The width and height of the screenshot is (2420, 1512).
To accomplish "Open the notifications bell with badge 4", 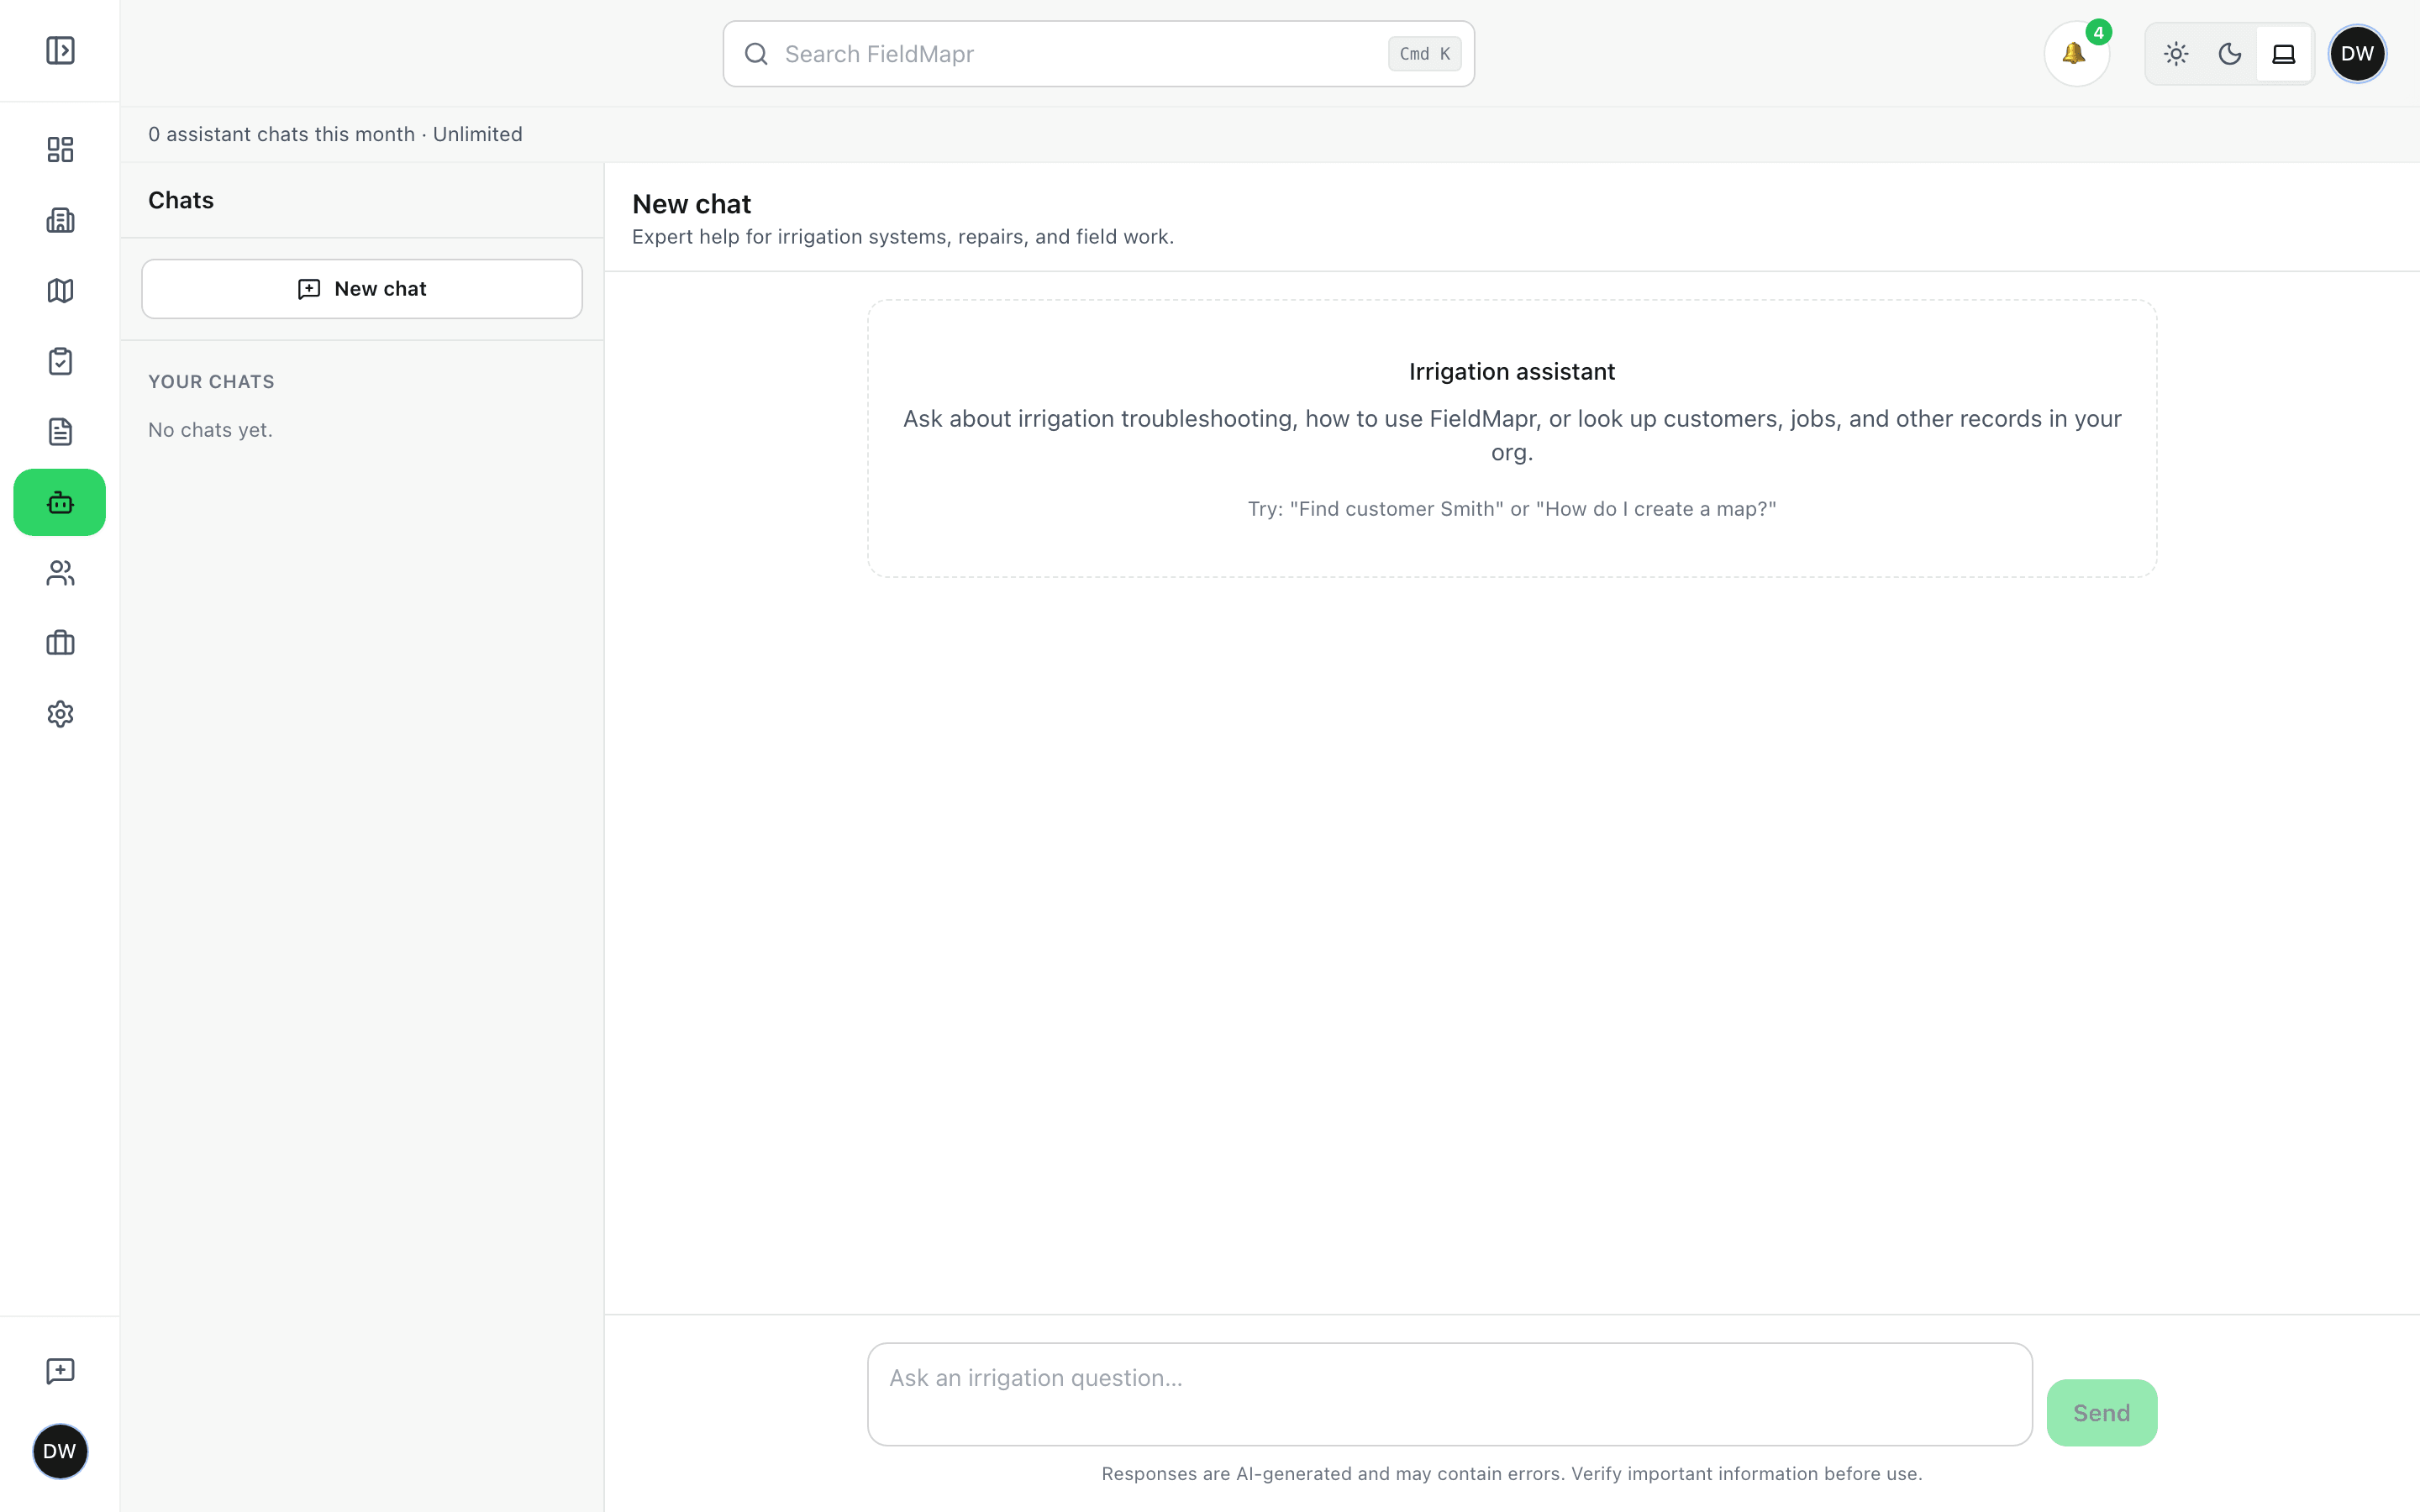I will tap(2076, 54).
